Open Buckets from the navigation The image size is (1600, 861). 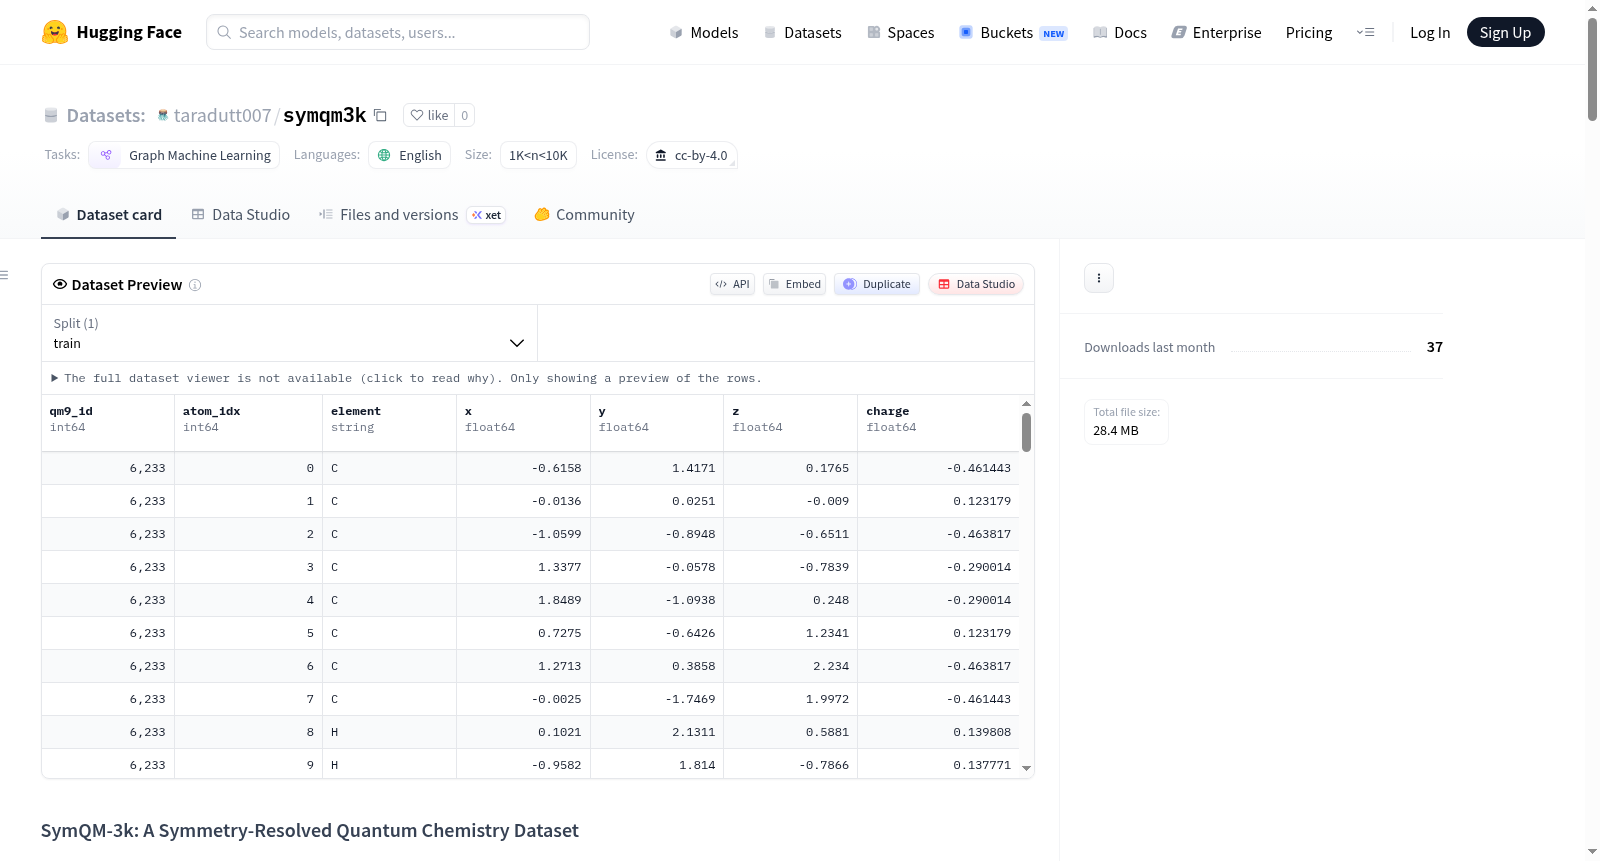click(x=1013, y=32)
